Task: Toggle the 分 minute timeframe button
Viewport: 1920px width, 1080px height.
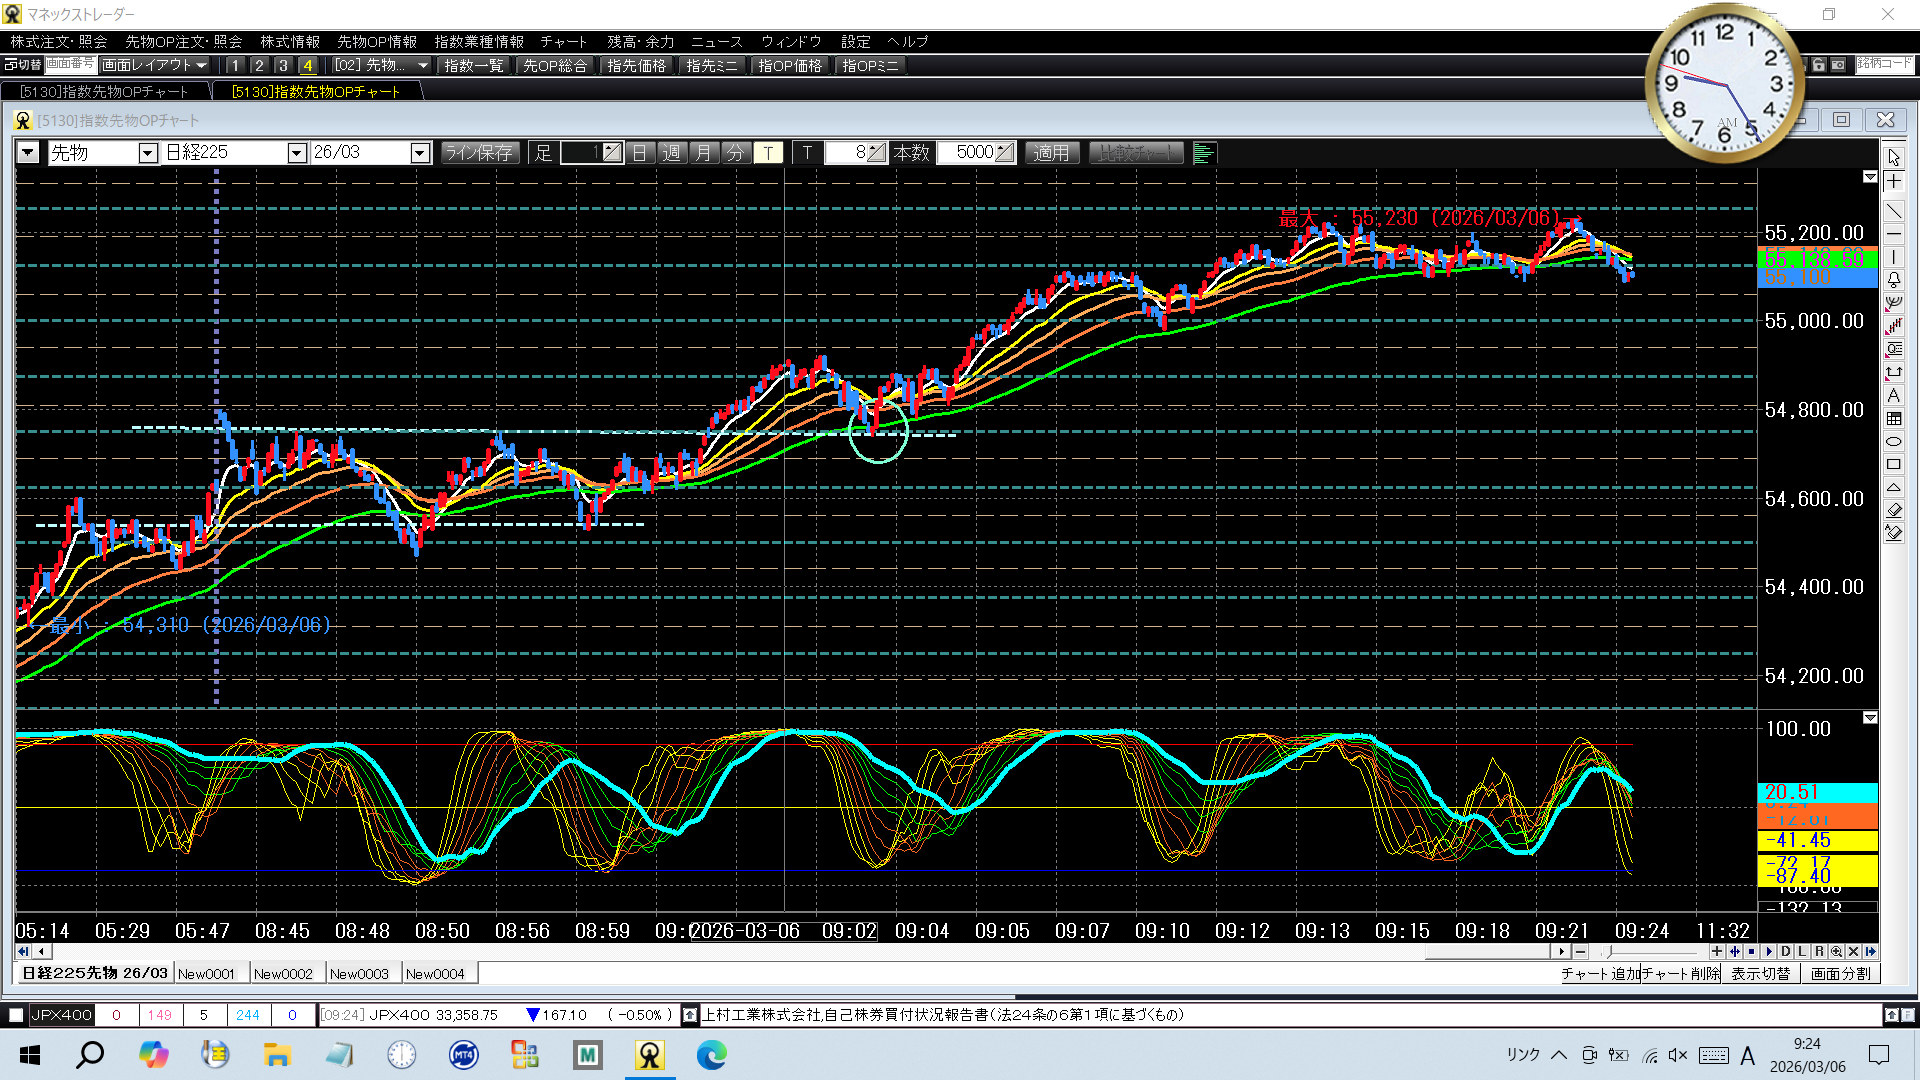Action: (736, 153)
